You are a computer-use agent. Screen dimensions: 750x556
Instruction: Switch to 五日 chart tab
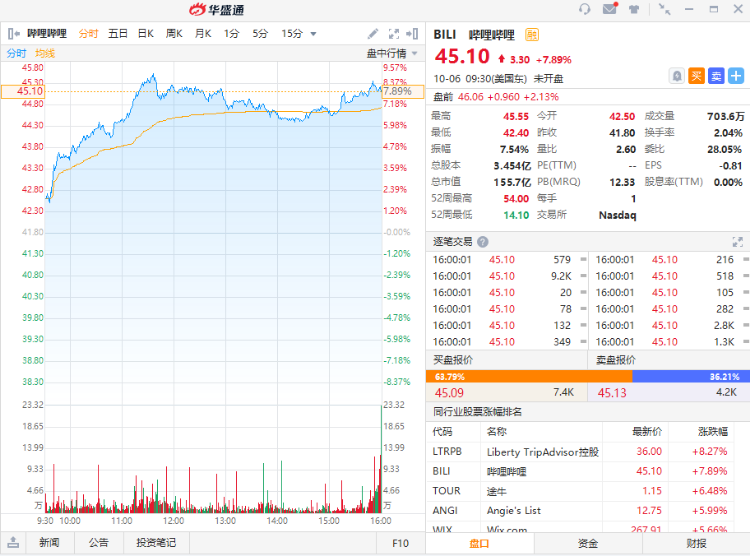point(118,33)
